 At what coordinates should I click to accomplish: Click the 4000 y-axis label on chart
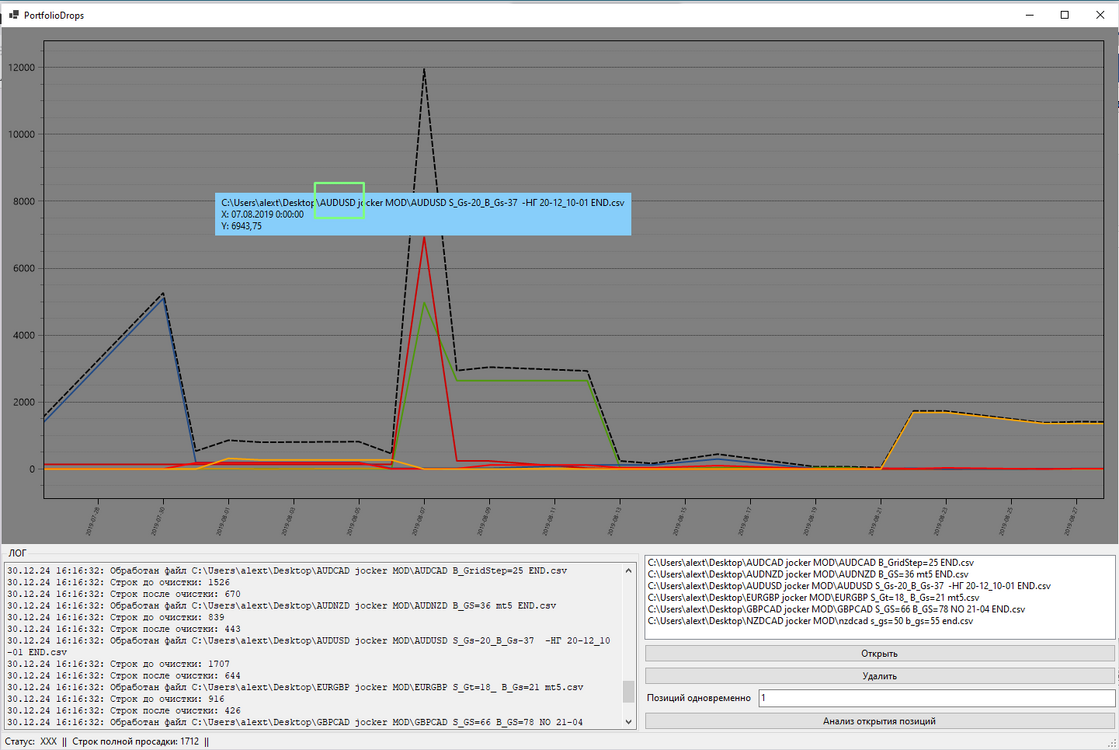click(x=24, y=335)
